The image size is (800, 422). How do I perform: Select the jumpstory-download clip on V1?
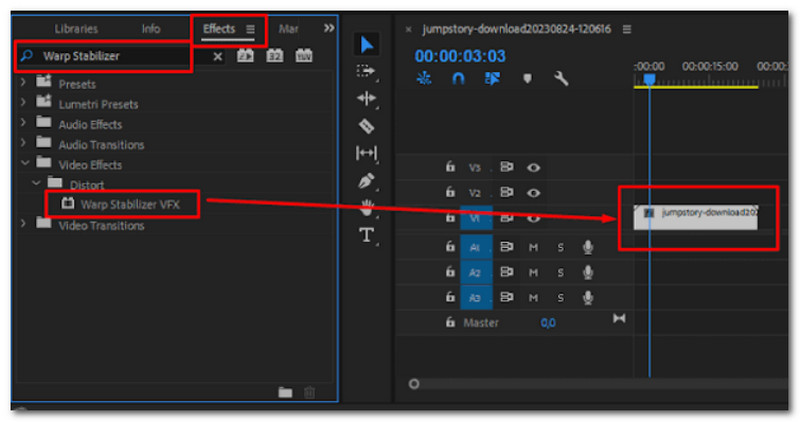point(695,217)
